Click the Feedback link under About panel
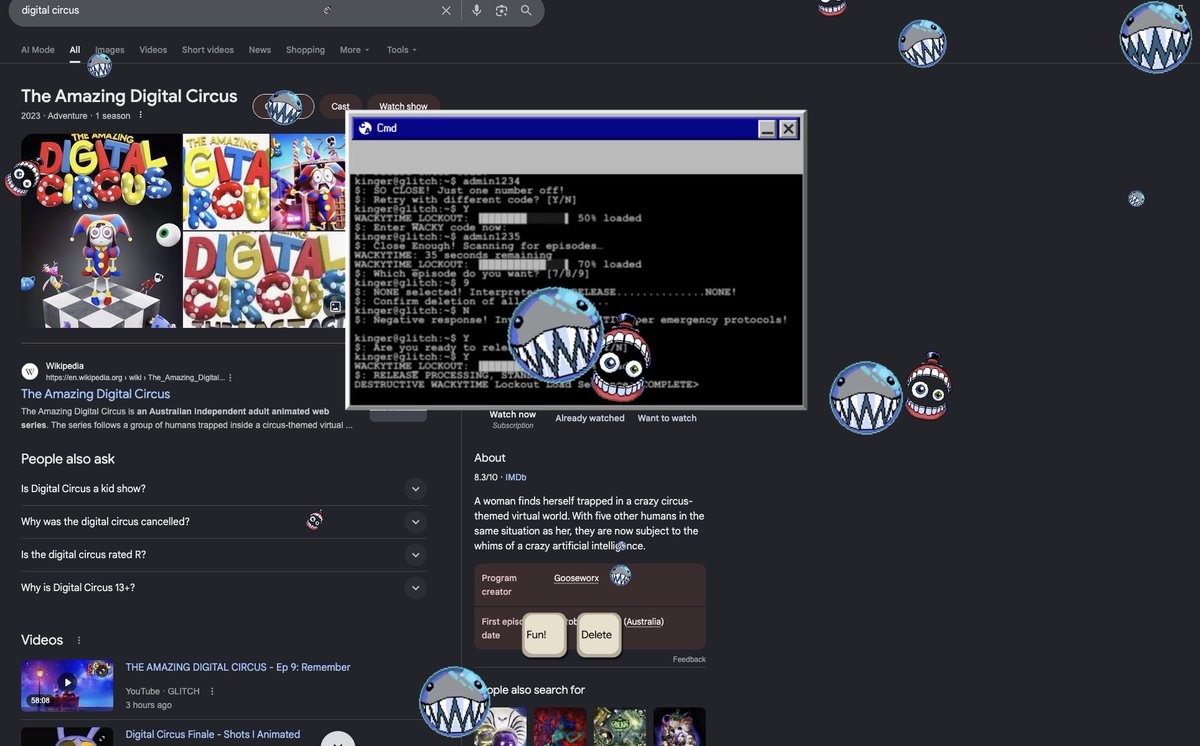 (689, 659)
